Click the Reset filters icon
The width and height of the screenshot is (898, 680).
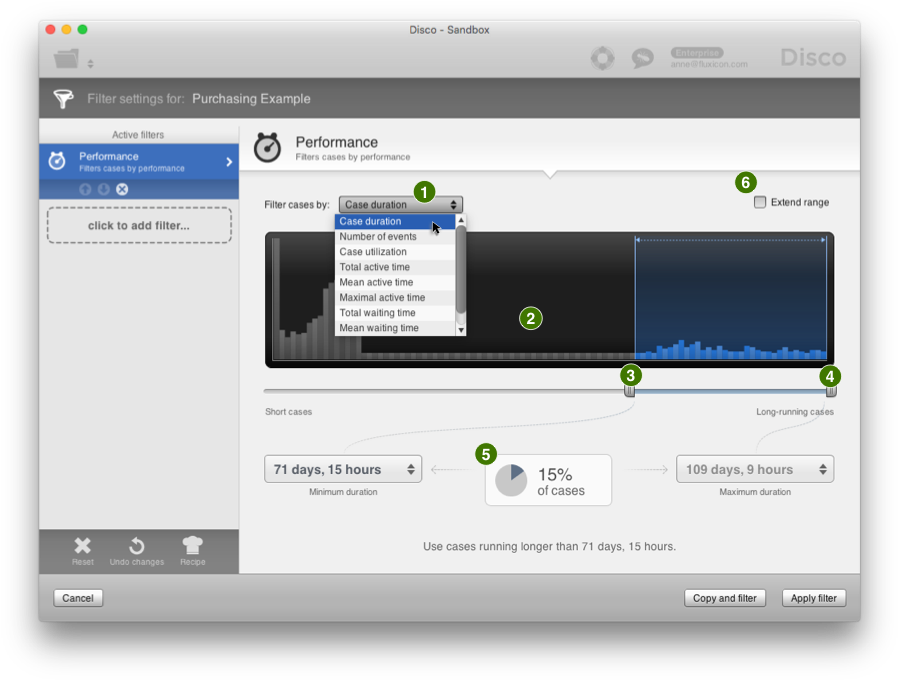(83, 546)
